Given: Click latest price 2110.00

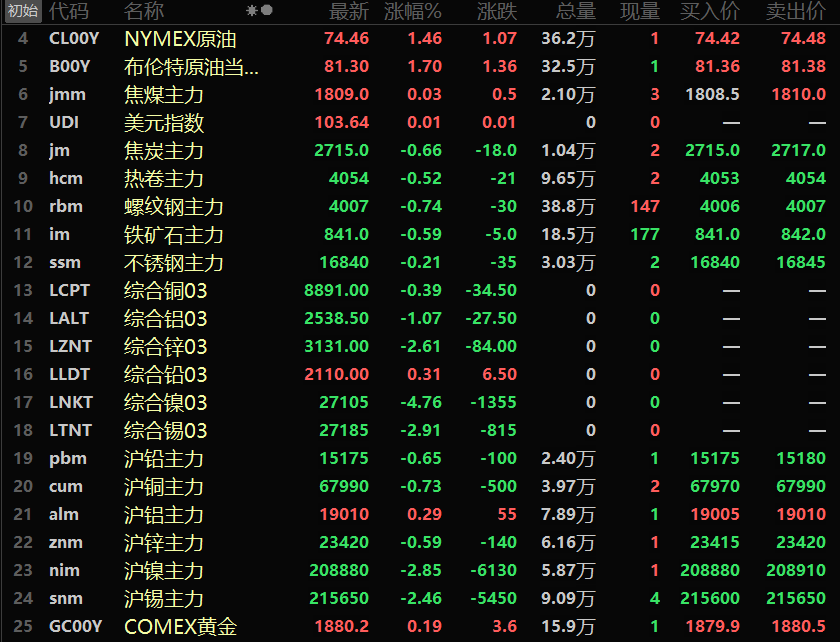Looking at the screenshot, I should click(336, 374).
